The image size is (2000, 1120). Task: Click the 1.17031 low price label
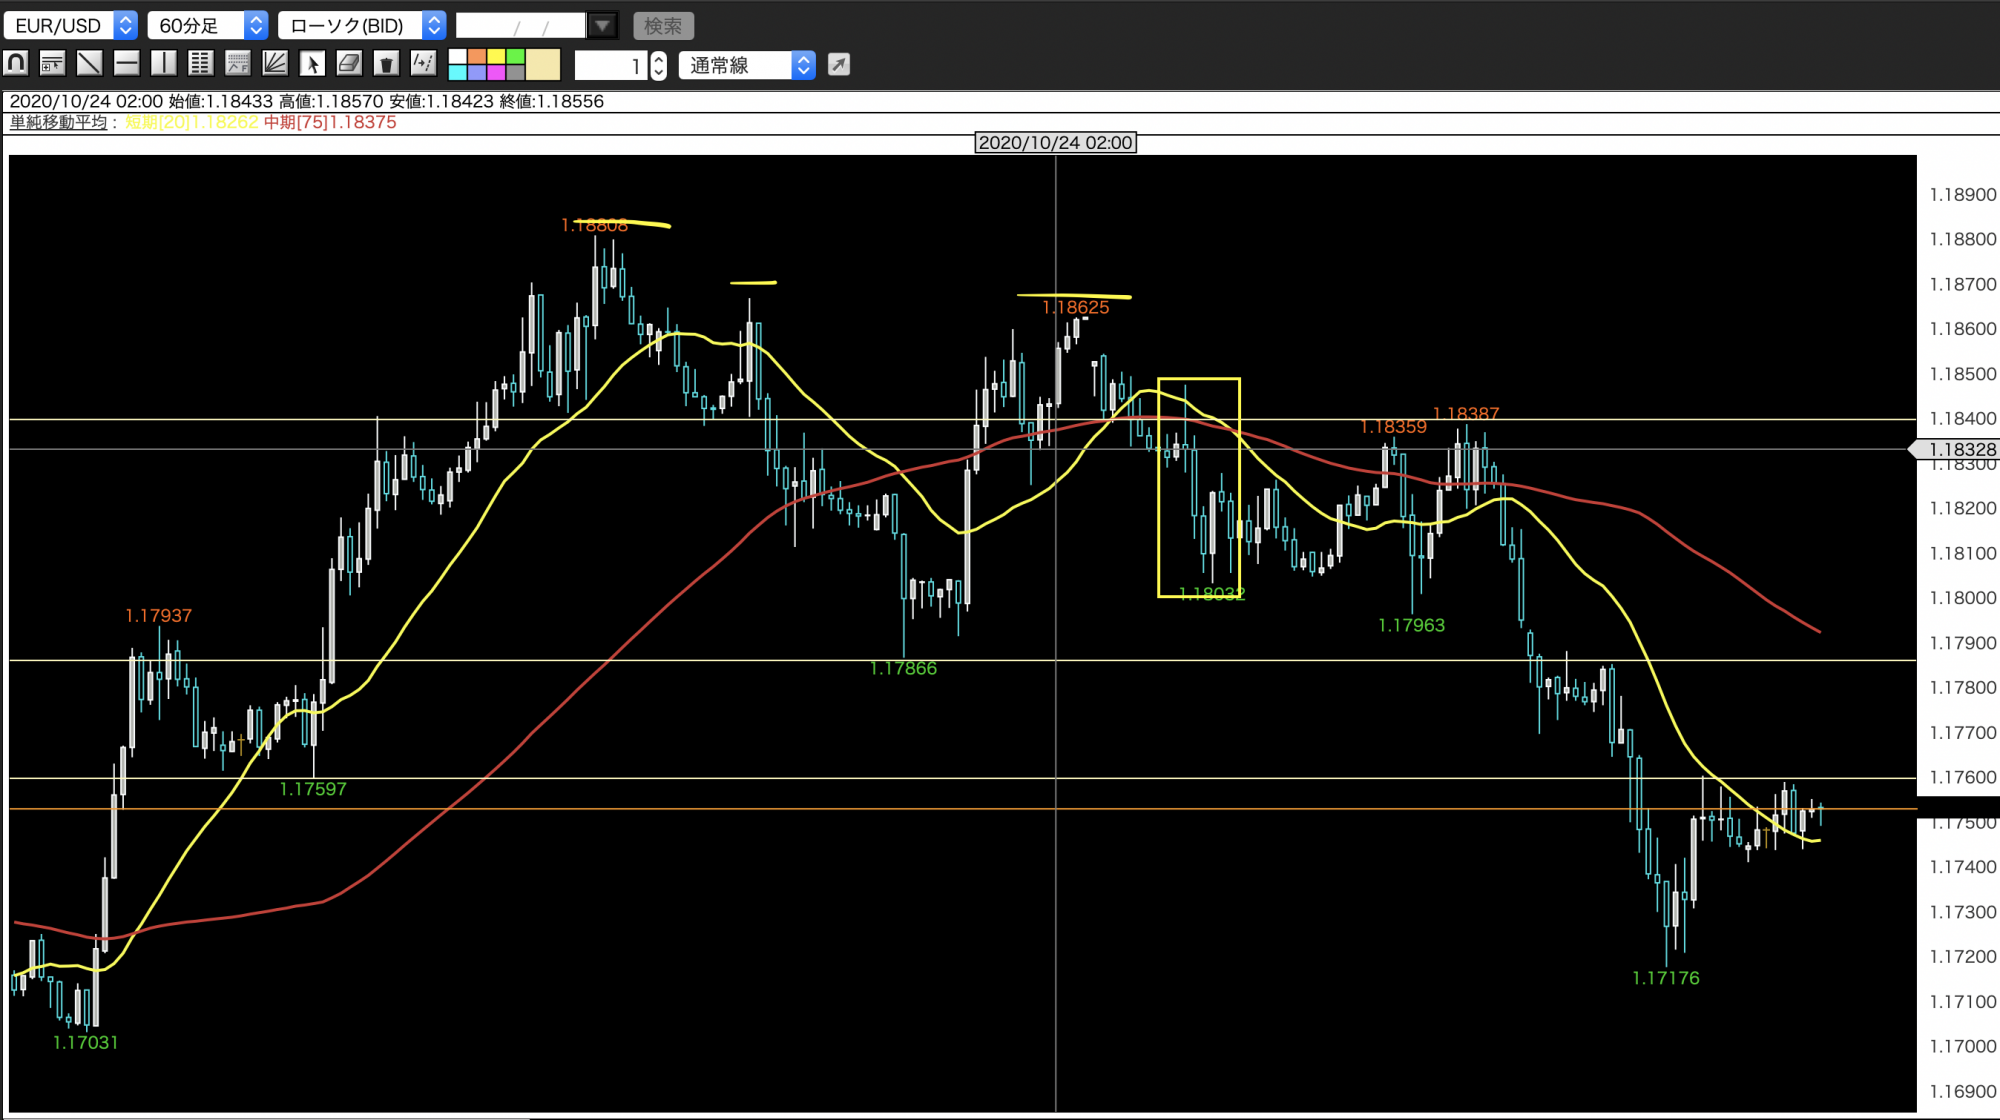click(x=85, y=1043)
